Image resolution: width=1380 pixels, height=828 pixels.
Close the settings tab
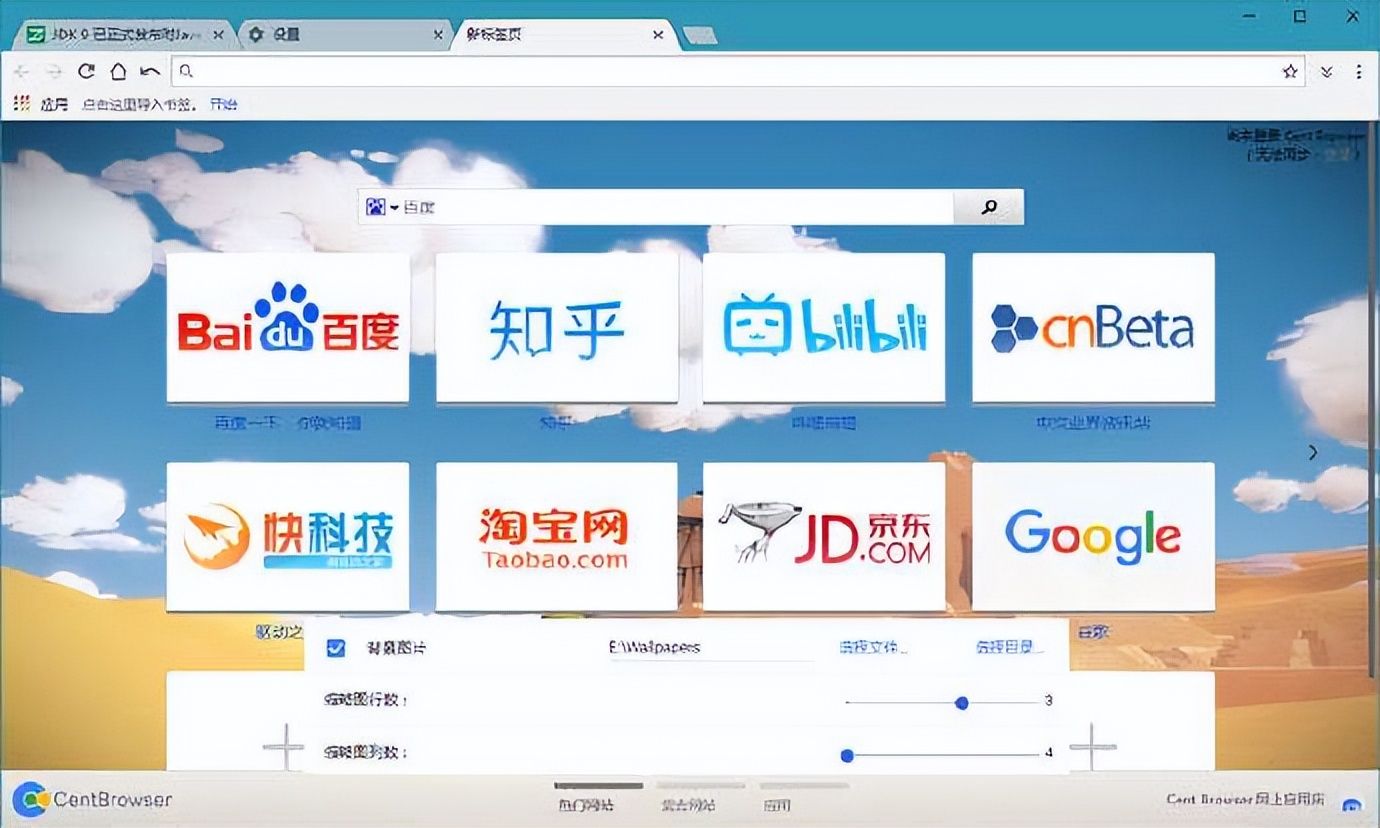pyautogui.click(x=438, y=35)
